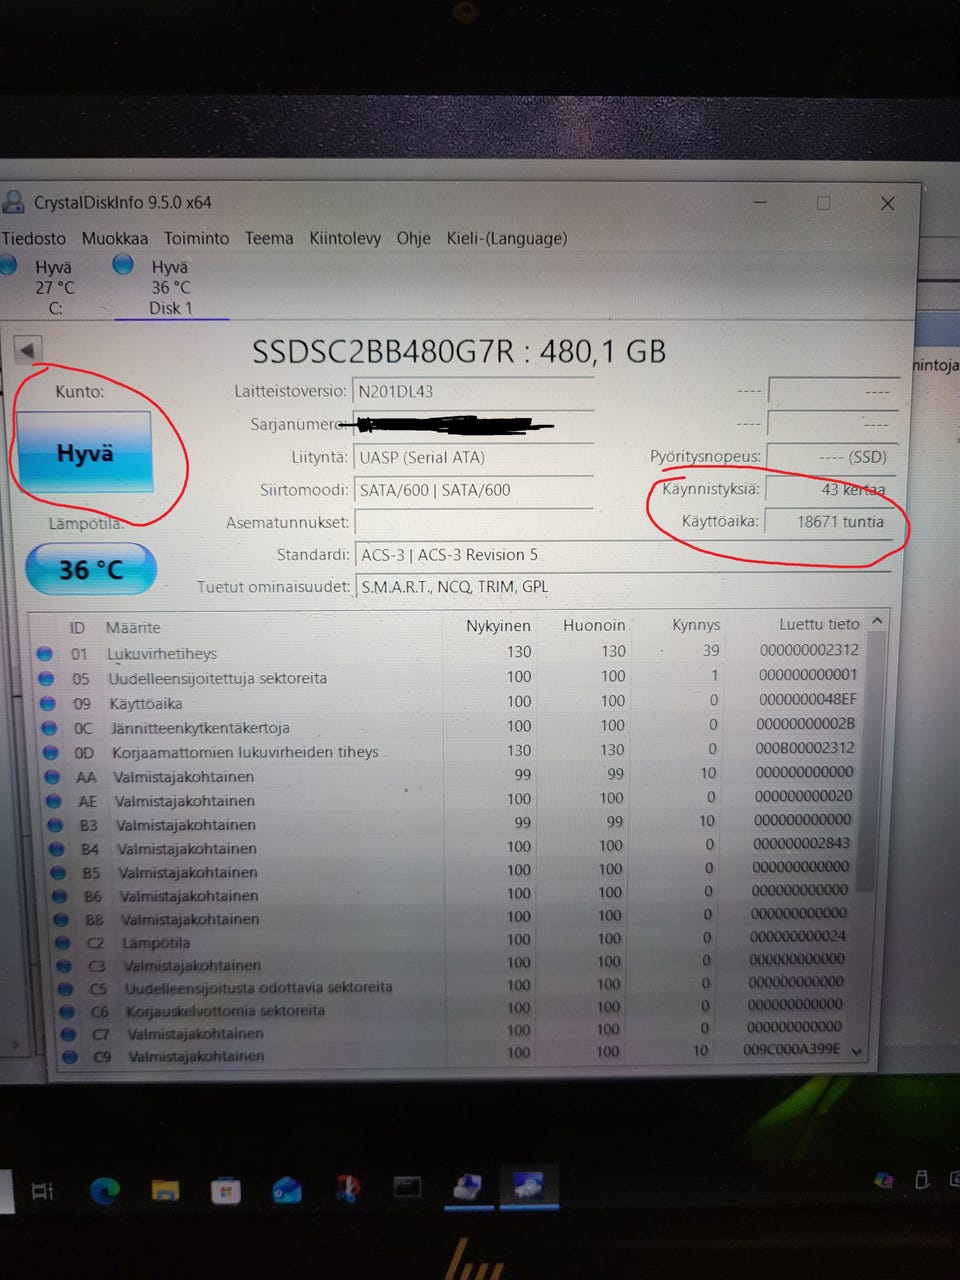This screenshot has height=1280, width=960.
Task: Click the Liityntä field UASP (Serial ATA)
Action: coord(473,457)
